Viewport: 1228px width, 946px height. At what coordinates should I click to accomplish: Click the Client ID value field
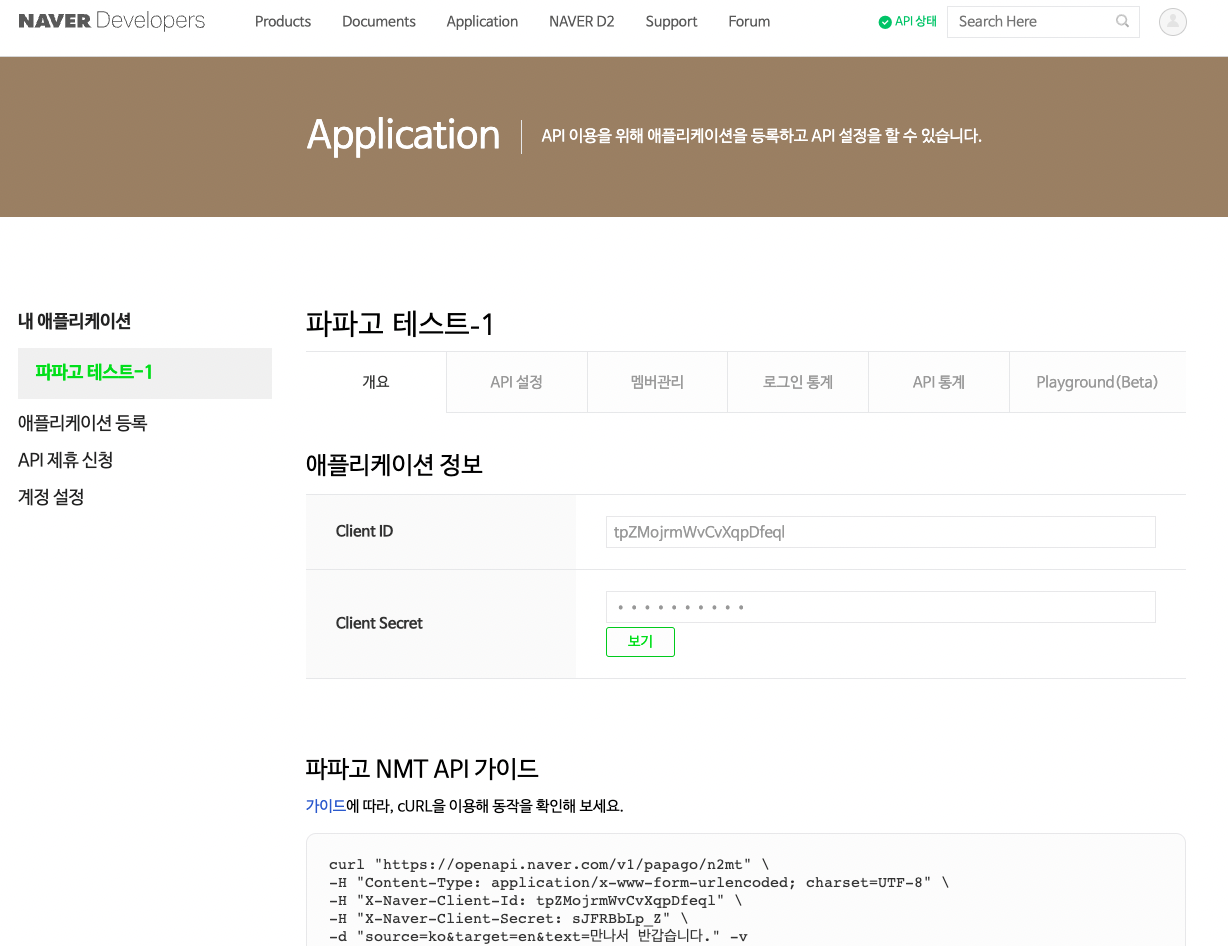pos(881,532)
